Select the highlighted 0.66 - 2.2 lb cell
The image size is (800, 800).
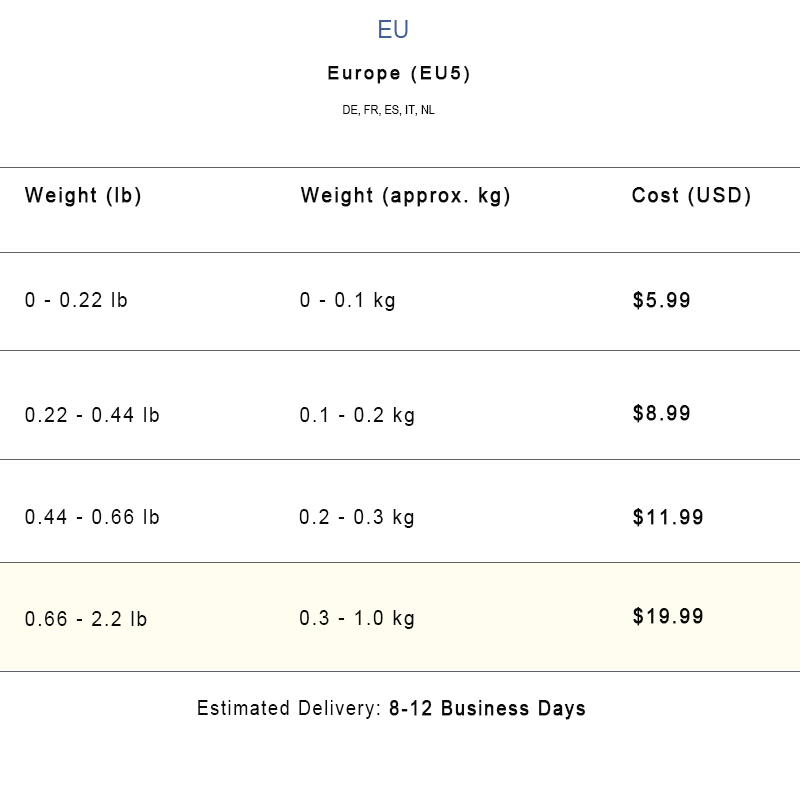click(86, 619)
